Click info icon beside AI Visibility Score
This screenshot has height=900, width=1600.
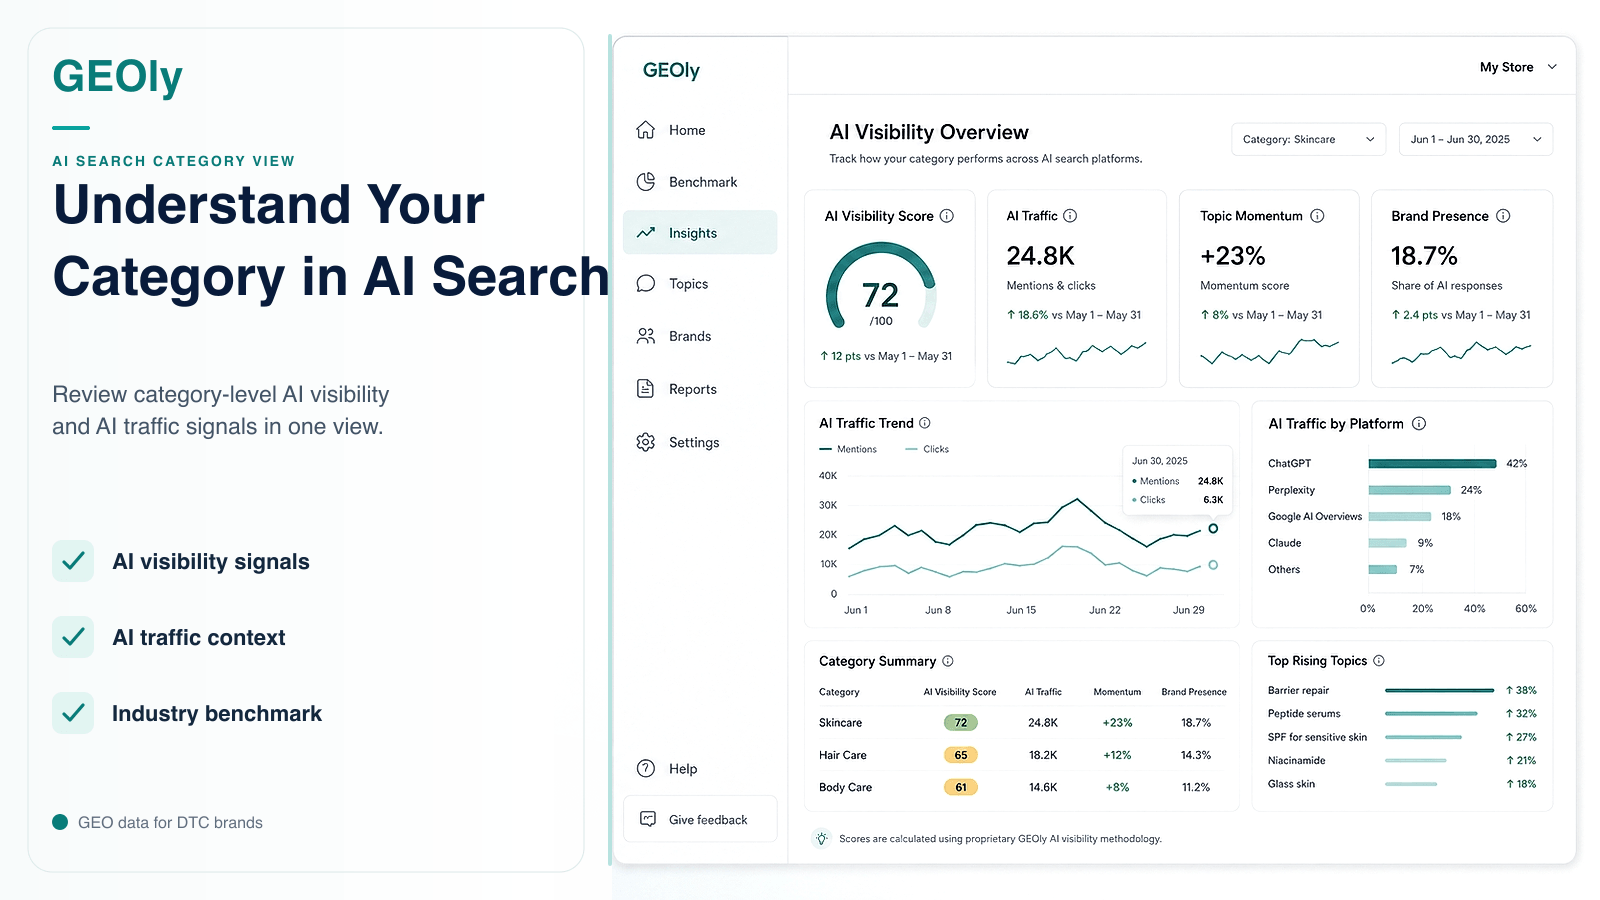(x=947, y=216)
